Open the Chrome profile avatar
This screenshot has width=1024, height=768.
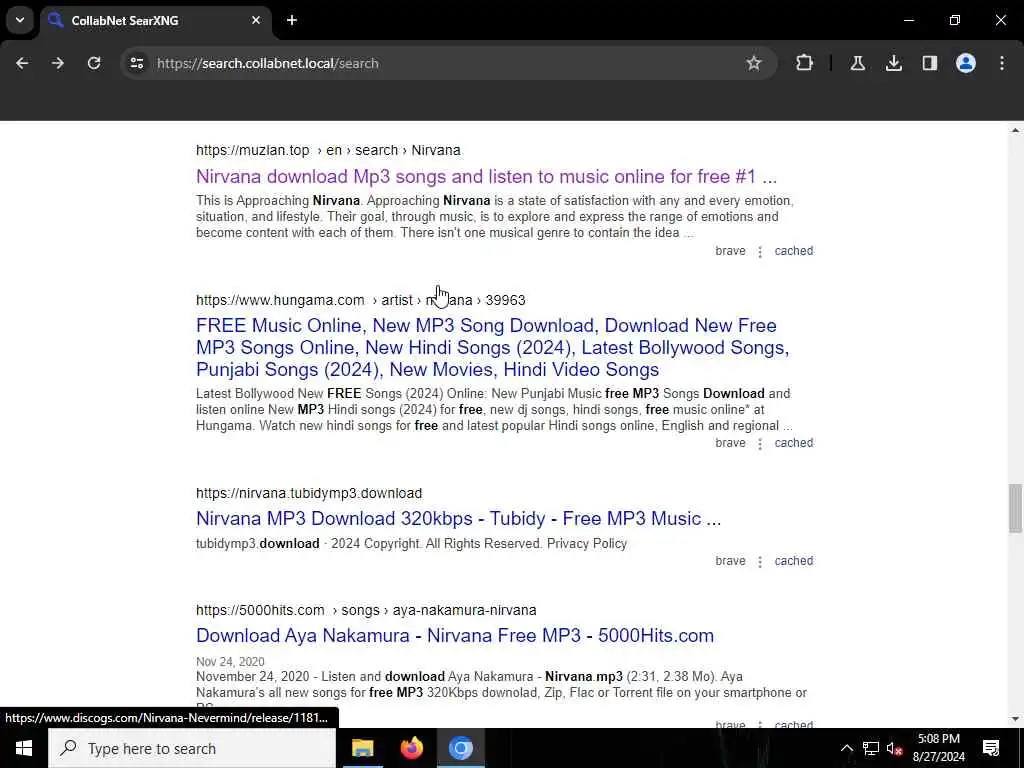pyautogui.click(x=966, y=63)
